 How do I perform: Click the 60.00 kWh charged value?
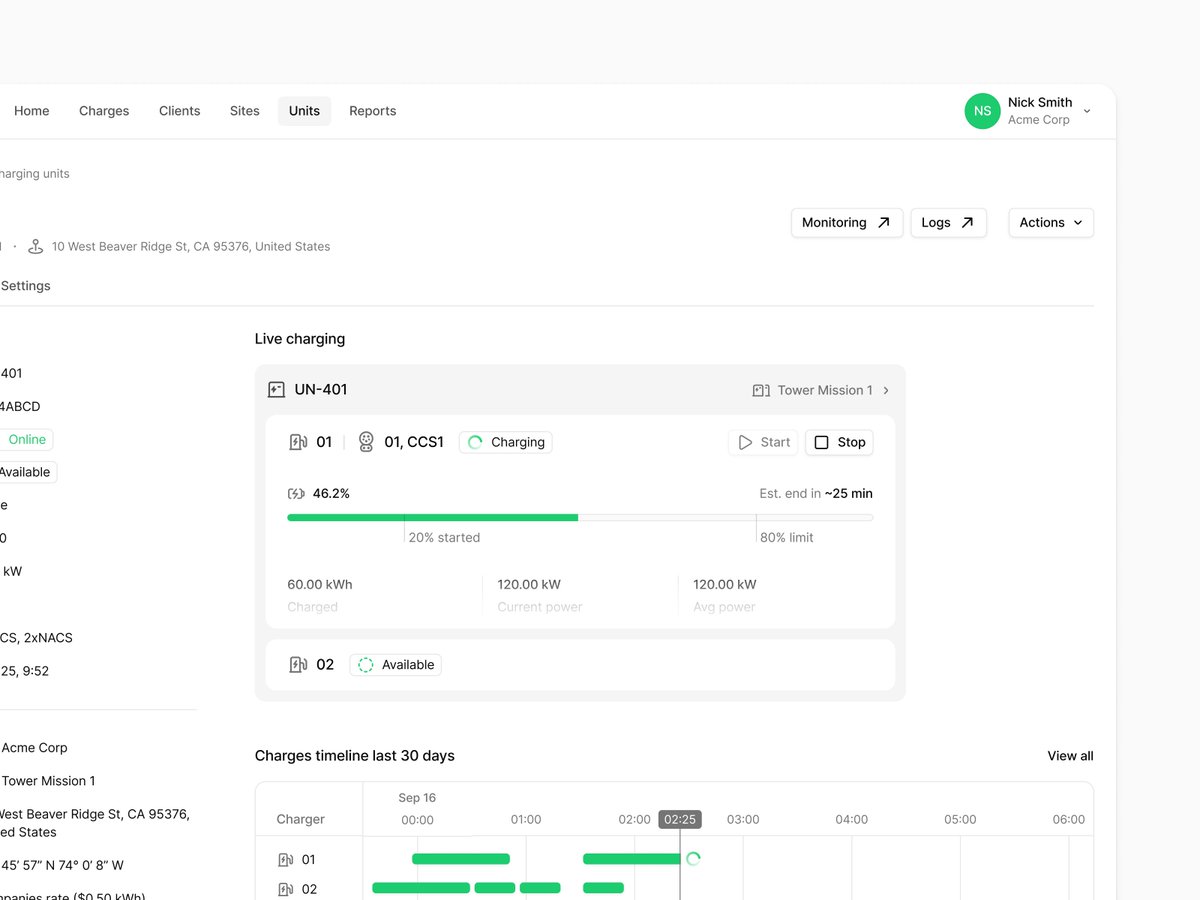pyautogui.click(x=320, y=585)
